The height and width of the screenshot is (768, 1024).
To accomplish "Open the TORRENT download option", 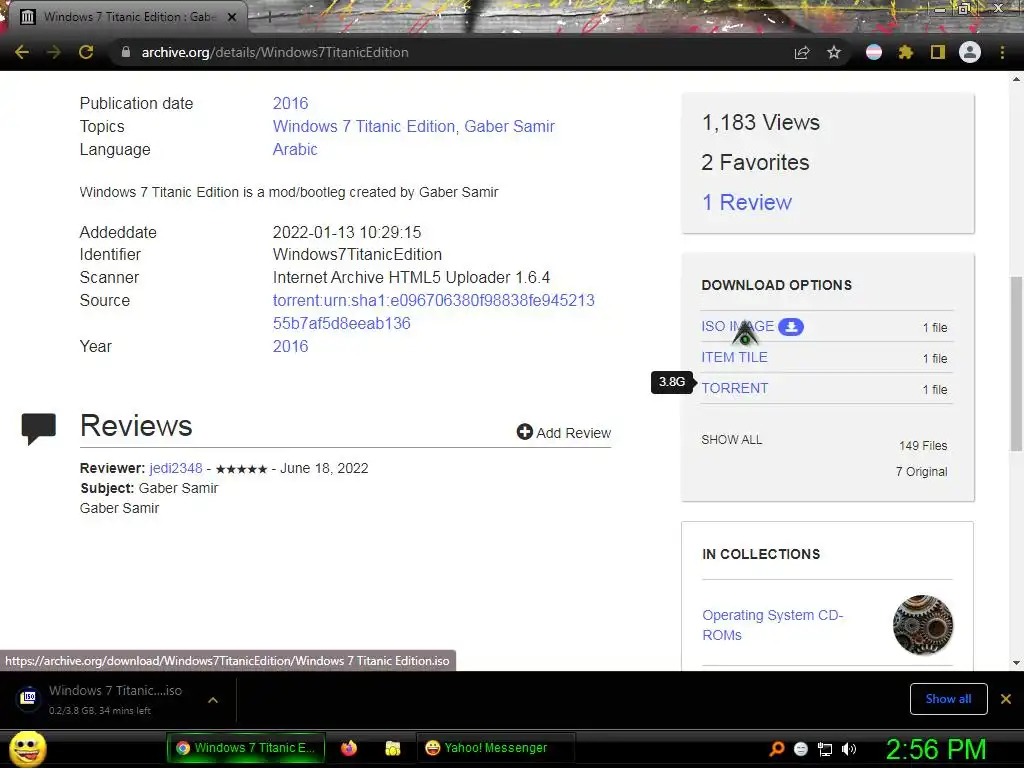I will click(735, 388).
